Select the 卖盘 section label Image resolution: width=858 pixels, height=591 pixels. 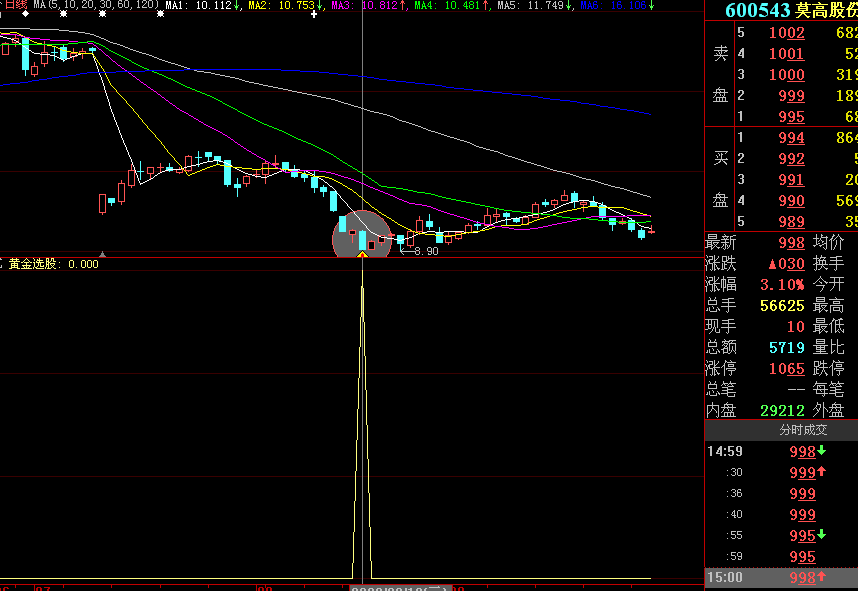click(720, 75)
